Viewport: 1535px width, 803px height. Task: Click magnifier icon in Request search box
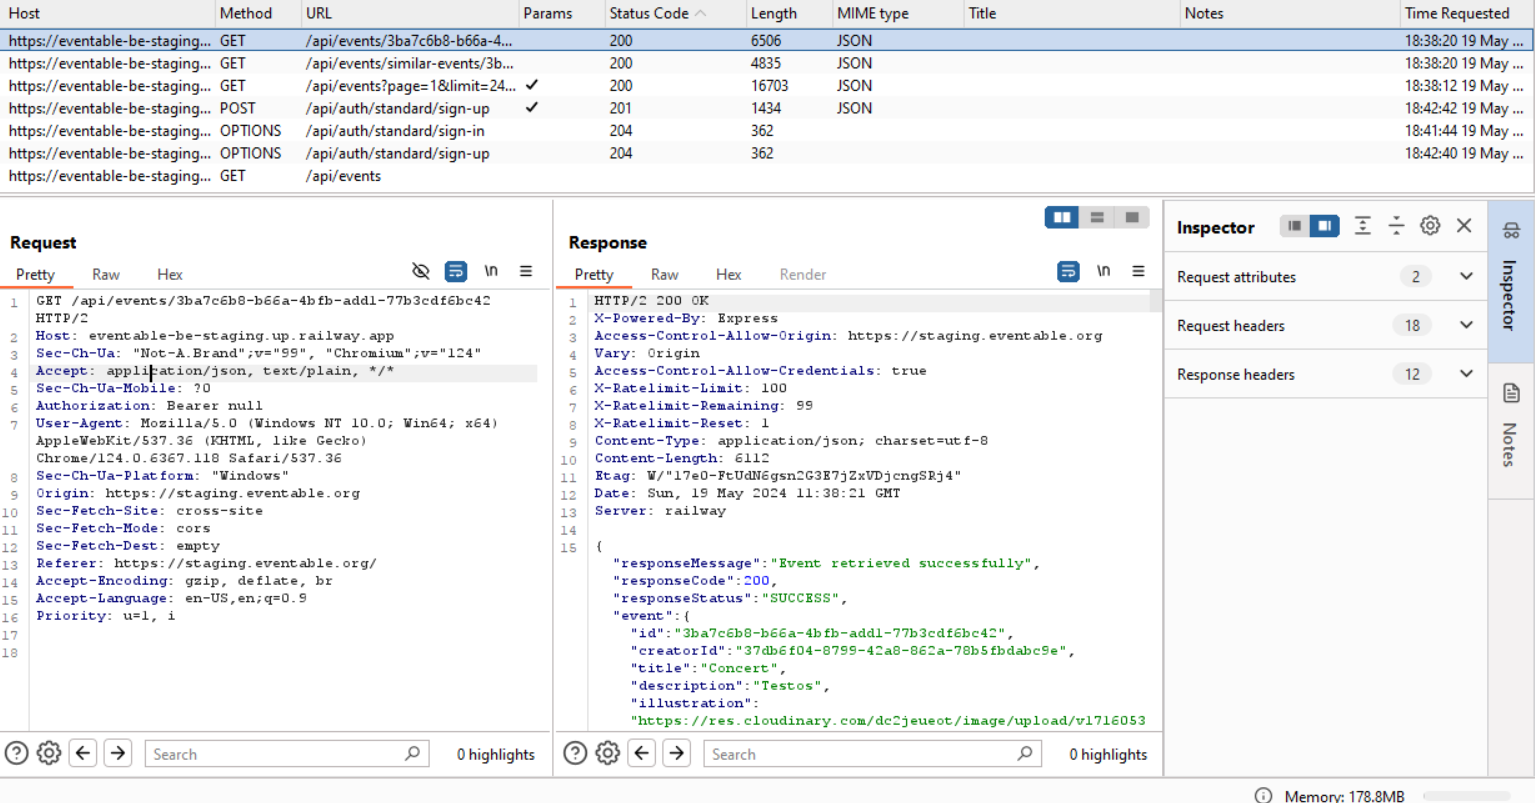tap(412, 753)
